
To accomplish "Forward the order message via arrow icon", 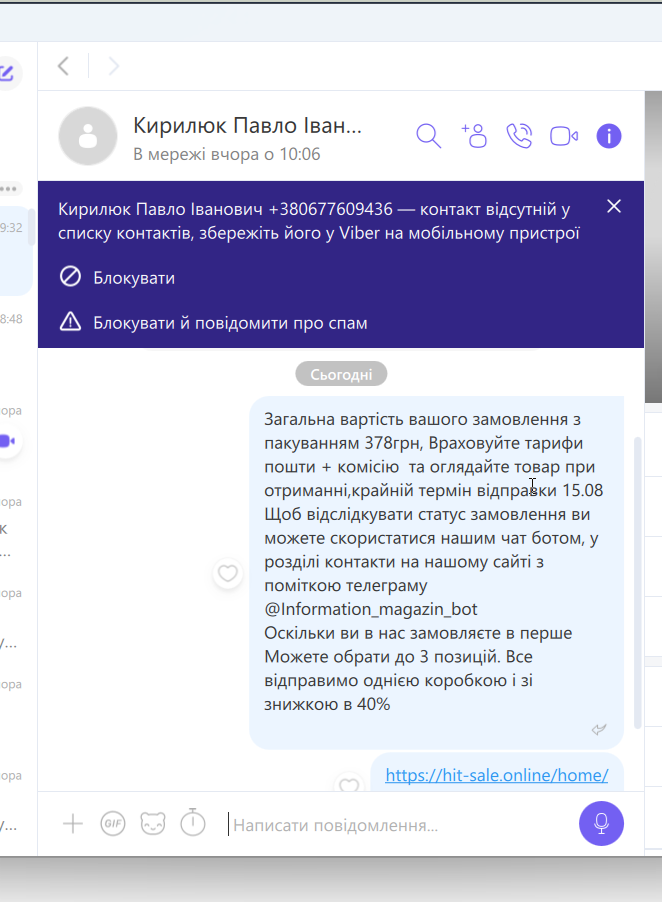I will pos(599,729).
